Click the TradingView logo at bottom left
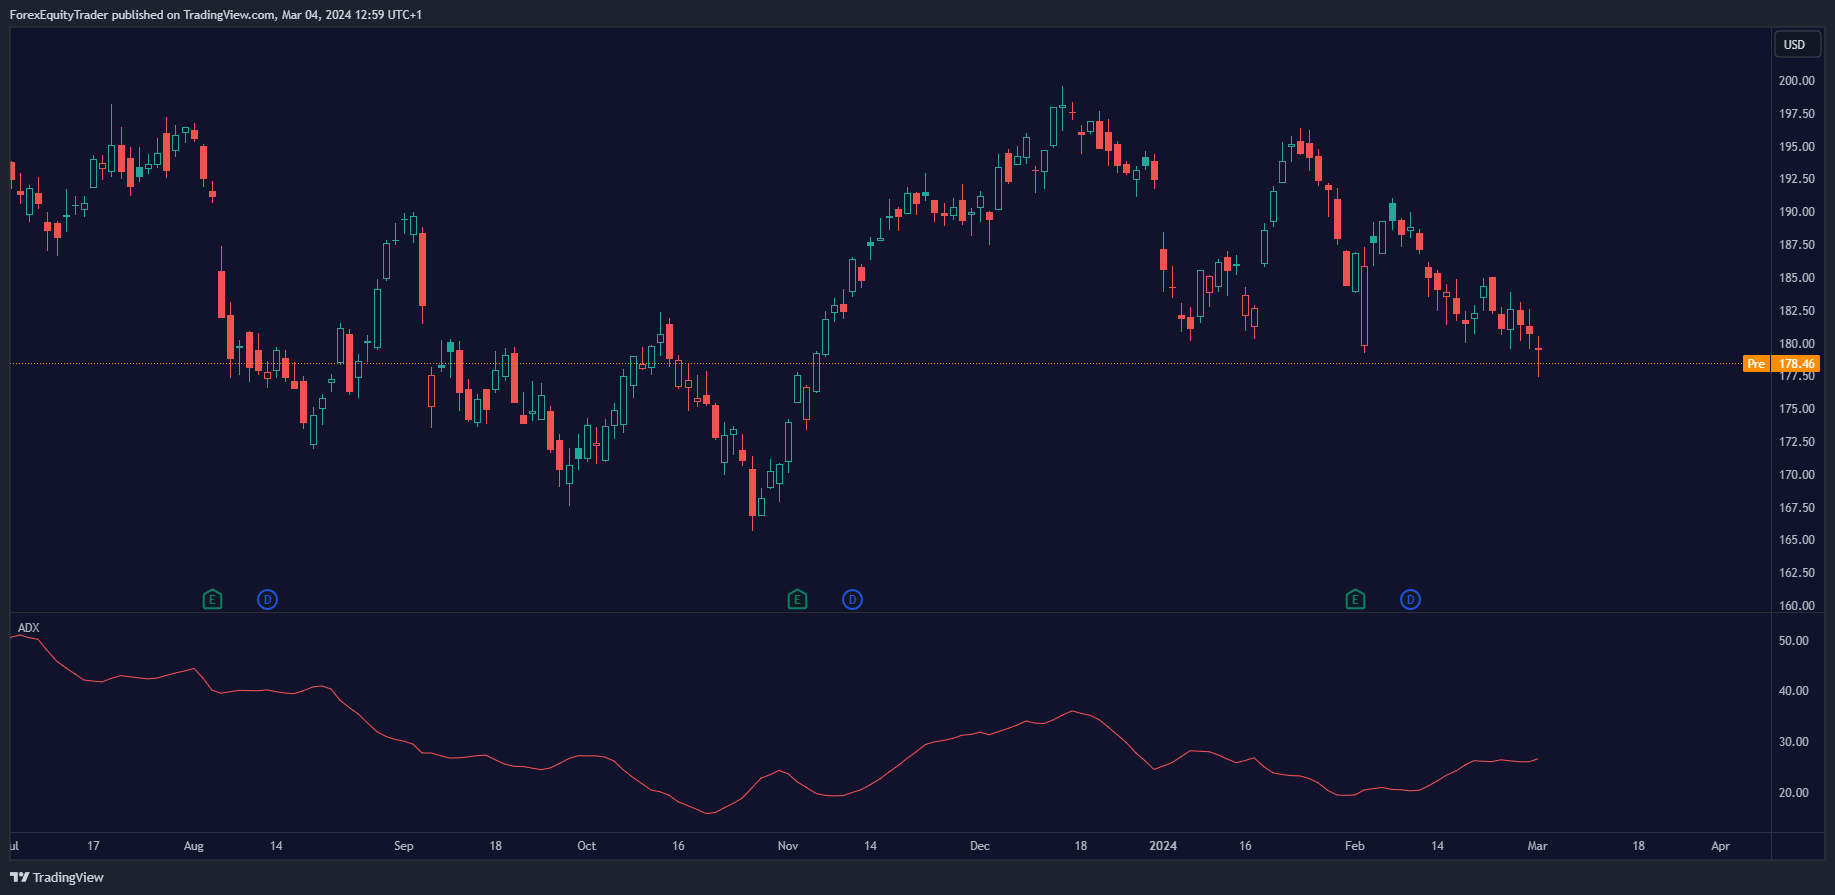 click(x=19, y=877)
